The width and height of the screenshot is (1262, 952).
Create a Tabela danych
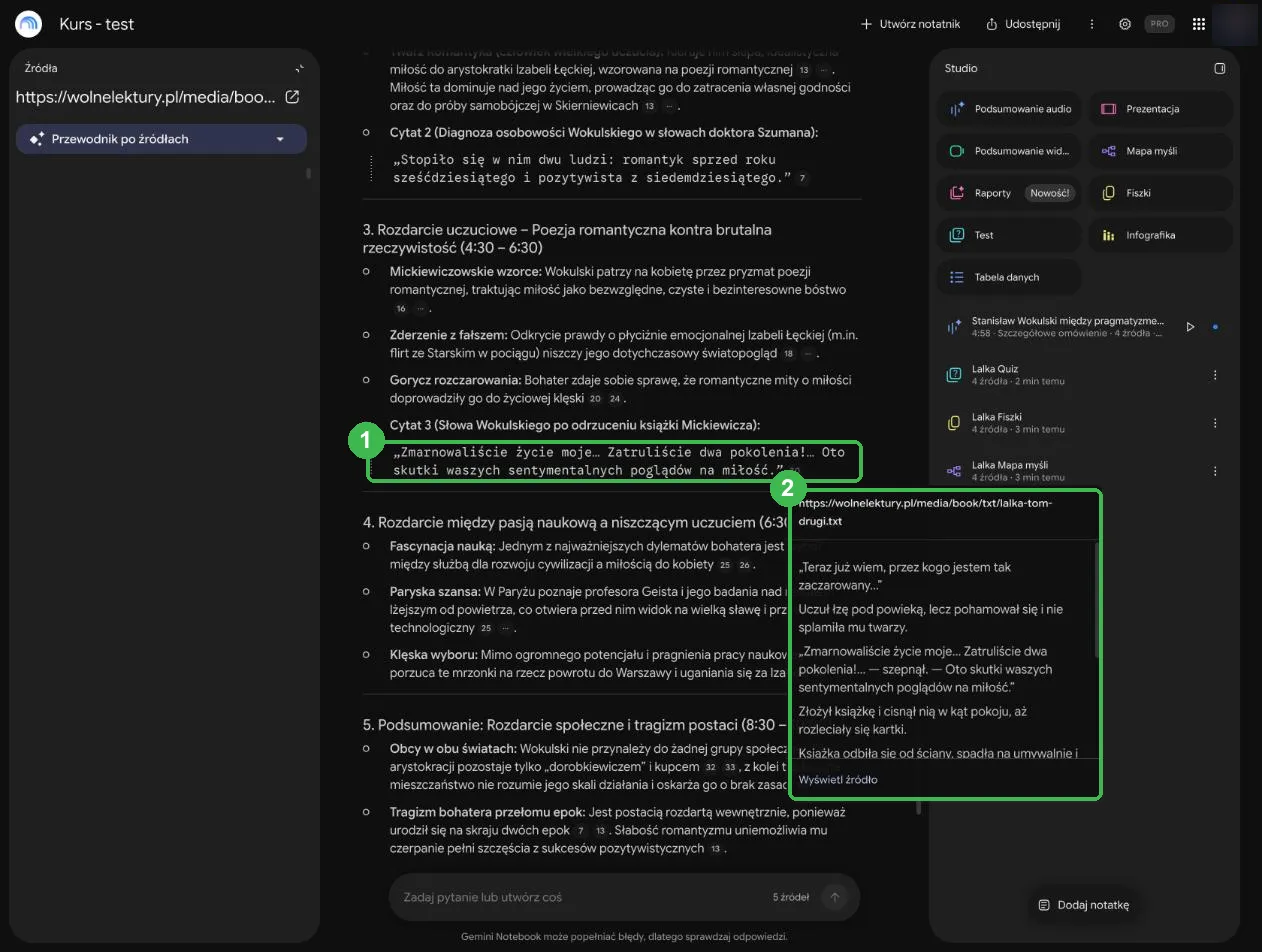[x=1009, y=277]
